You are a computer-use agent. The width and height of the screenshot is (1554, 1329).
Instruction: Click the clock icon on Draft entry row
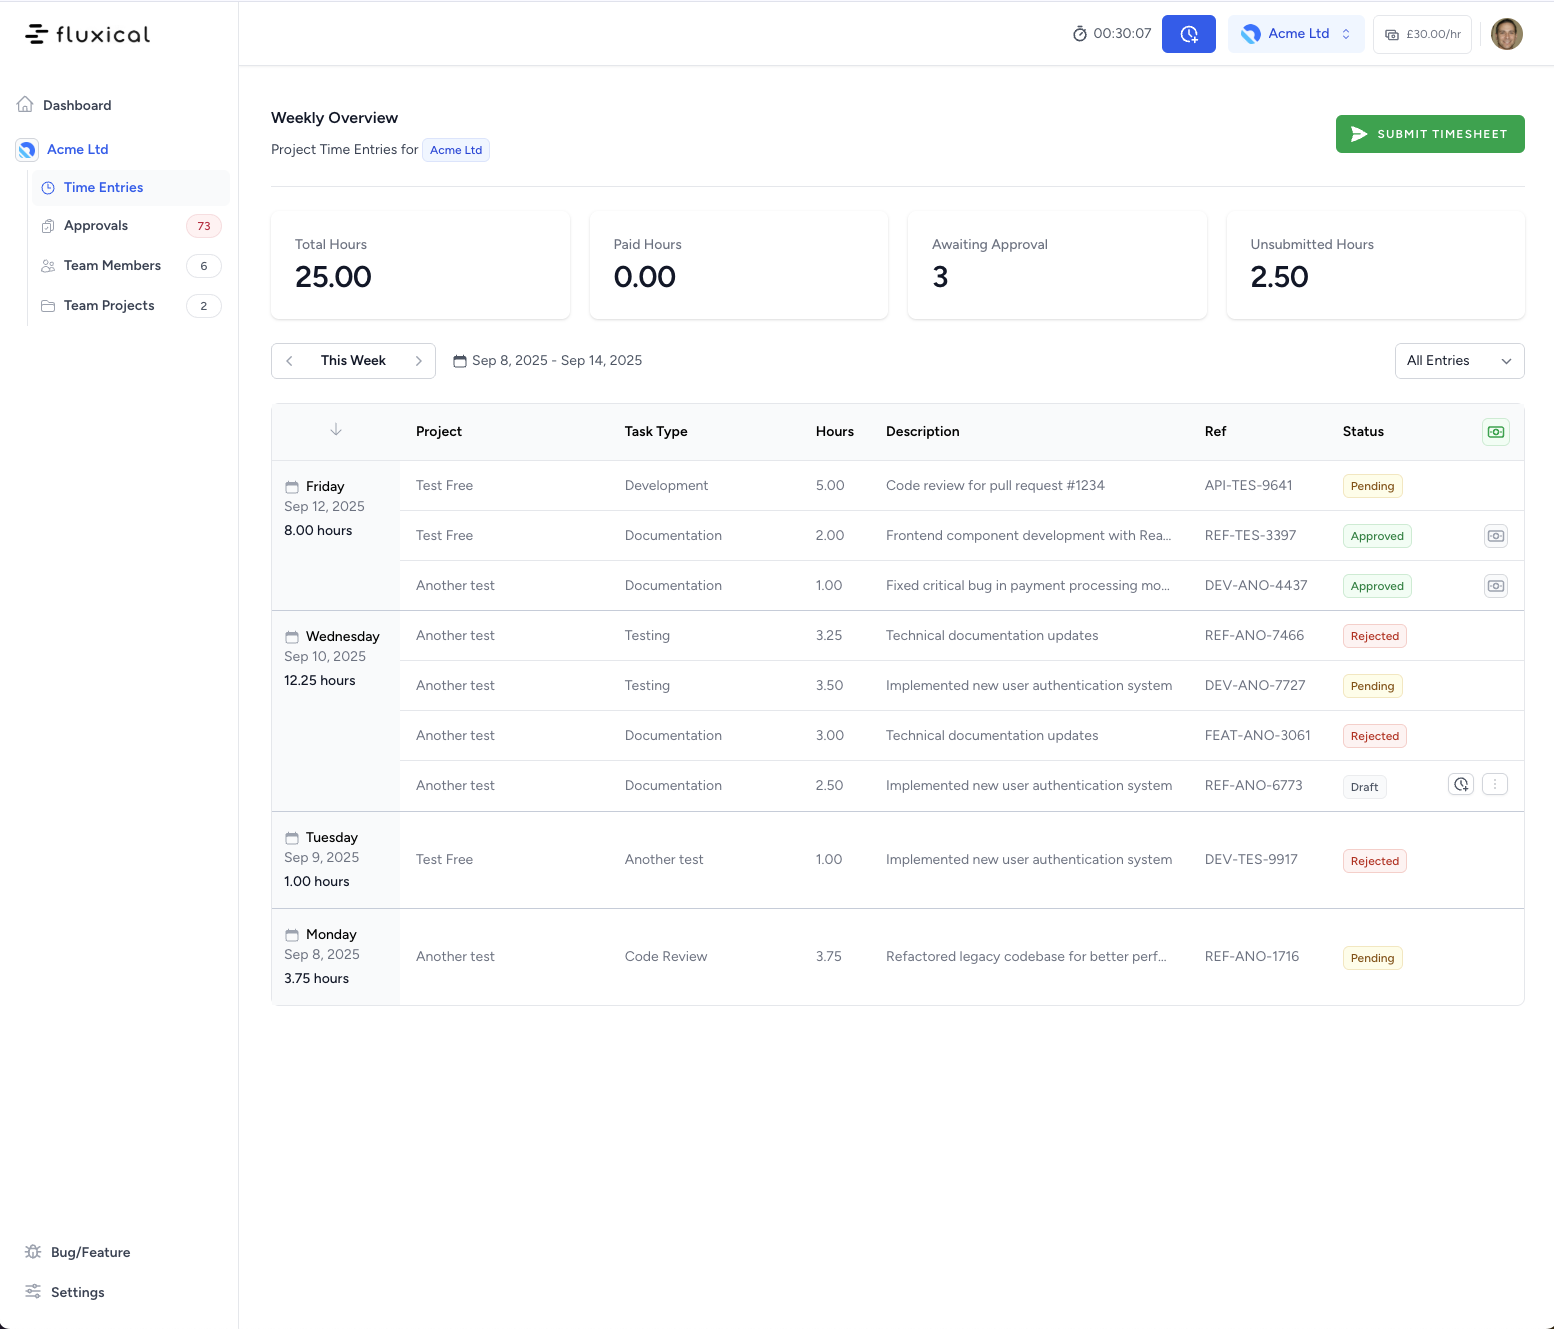coord(1461,785)
